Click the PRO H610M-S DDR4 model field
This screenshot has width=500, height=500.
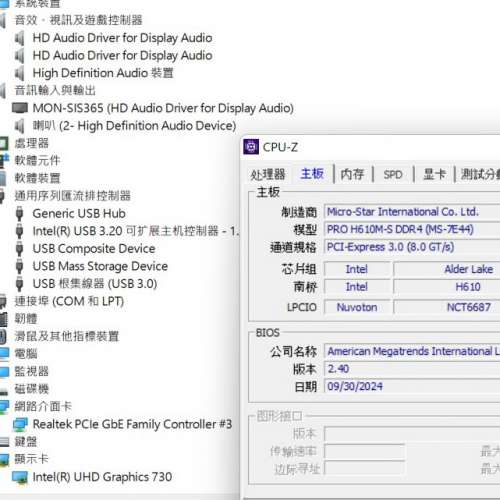tap(412, 230)
